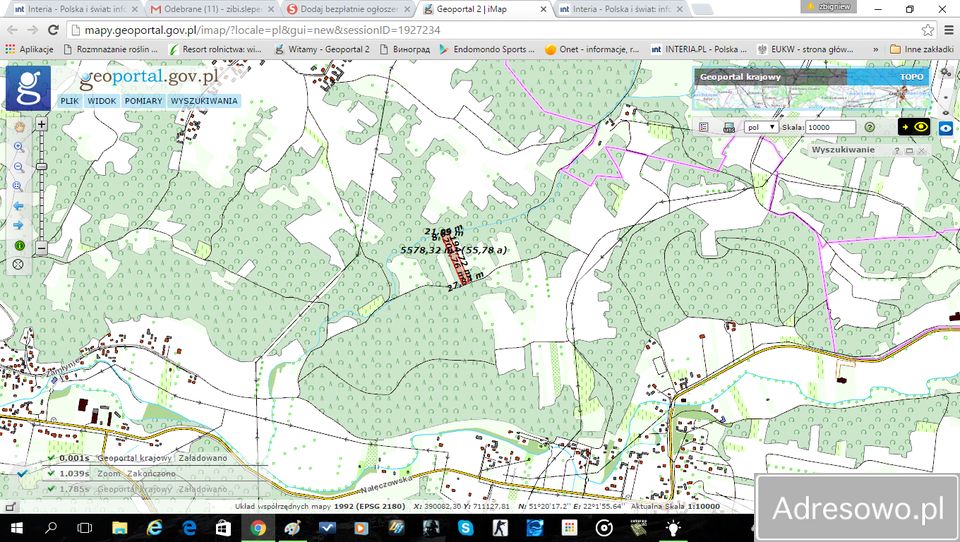Click the zbigniew profile button
The width and height of the screenshot is (960, 542).
point(828,7)
